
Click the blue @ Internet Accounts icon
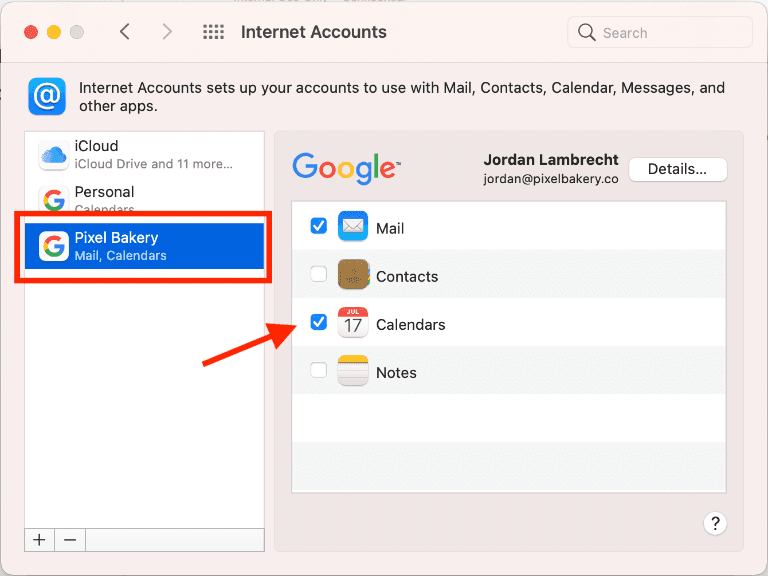pyautogui.click(x=47, y=96)
